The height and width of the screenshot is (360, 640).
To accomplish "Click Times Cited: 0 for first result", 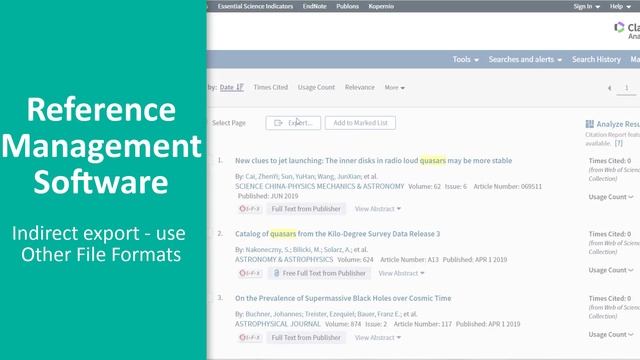I will pos(610,161).
